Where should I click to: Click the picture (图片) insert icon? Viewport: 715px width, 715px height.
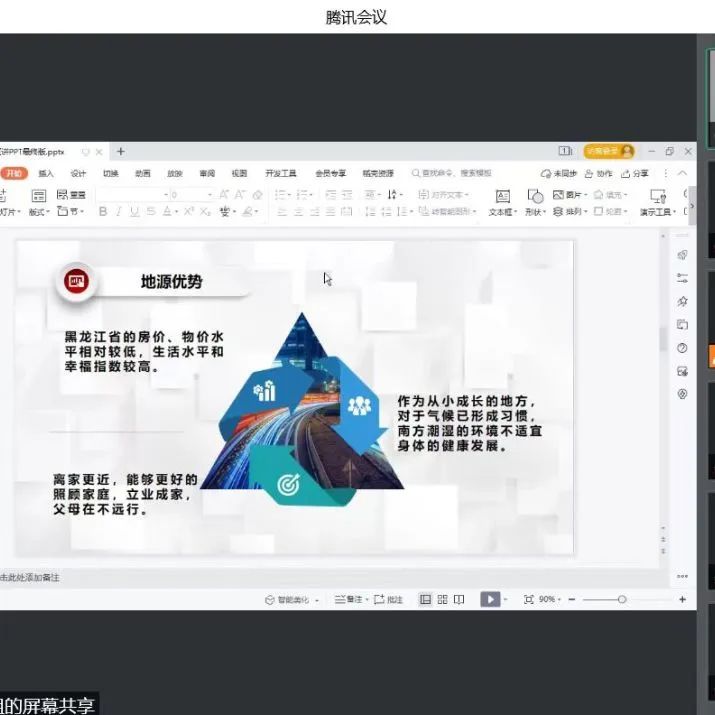pyautogui.click(x=567, y=194)
